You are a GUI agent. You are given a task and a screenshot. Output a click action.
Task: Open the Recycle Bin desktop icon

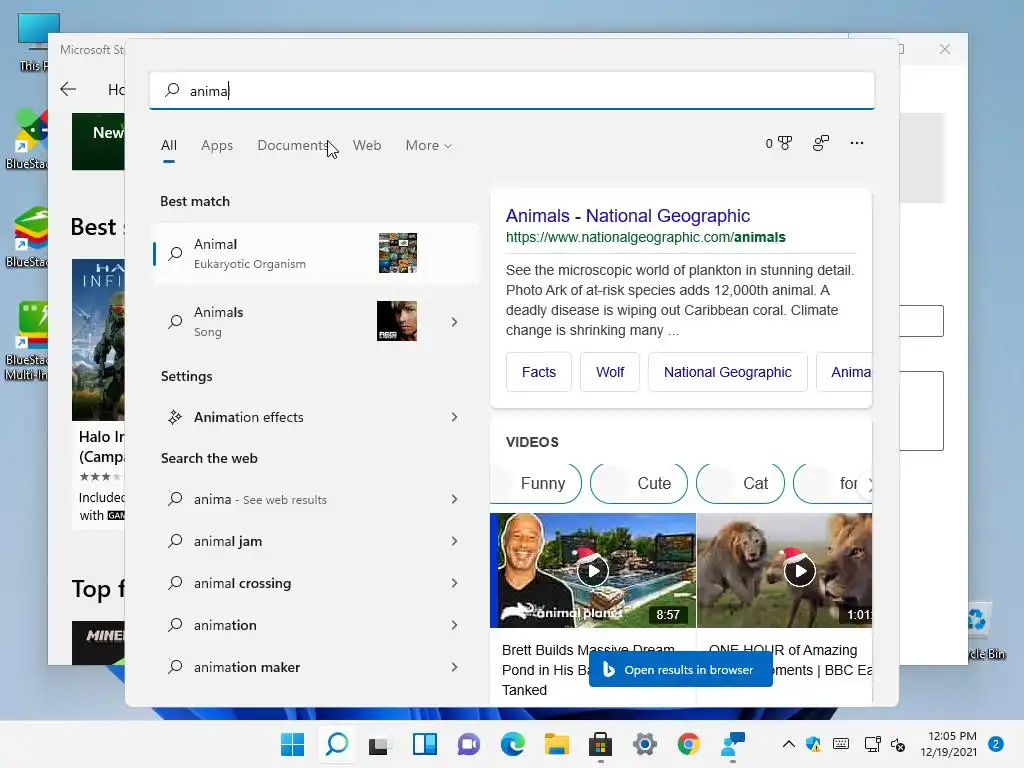pos(984,632)
